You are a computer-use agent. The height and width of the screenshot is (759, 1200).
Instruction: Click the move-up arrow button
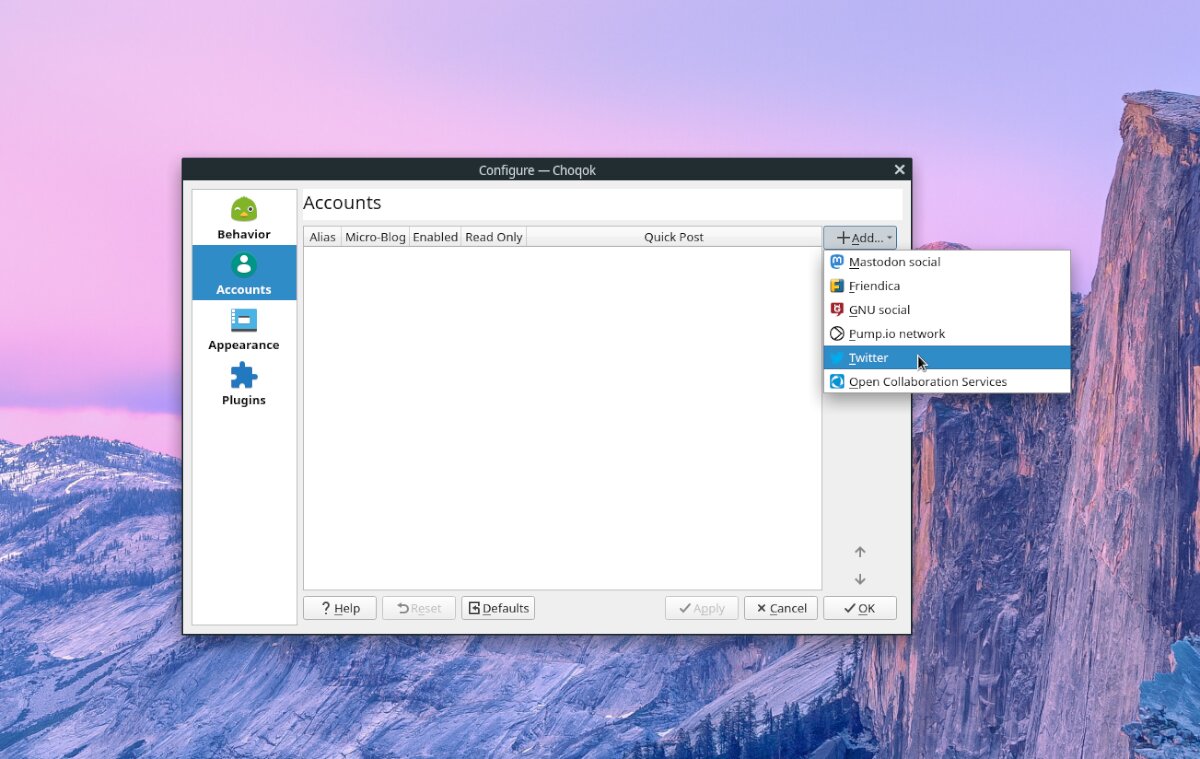[x=859, y=551]
